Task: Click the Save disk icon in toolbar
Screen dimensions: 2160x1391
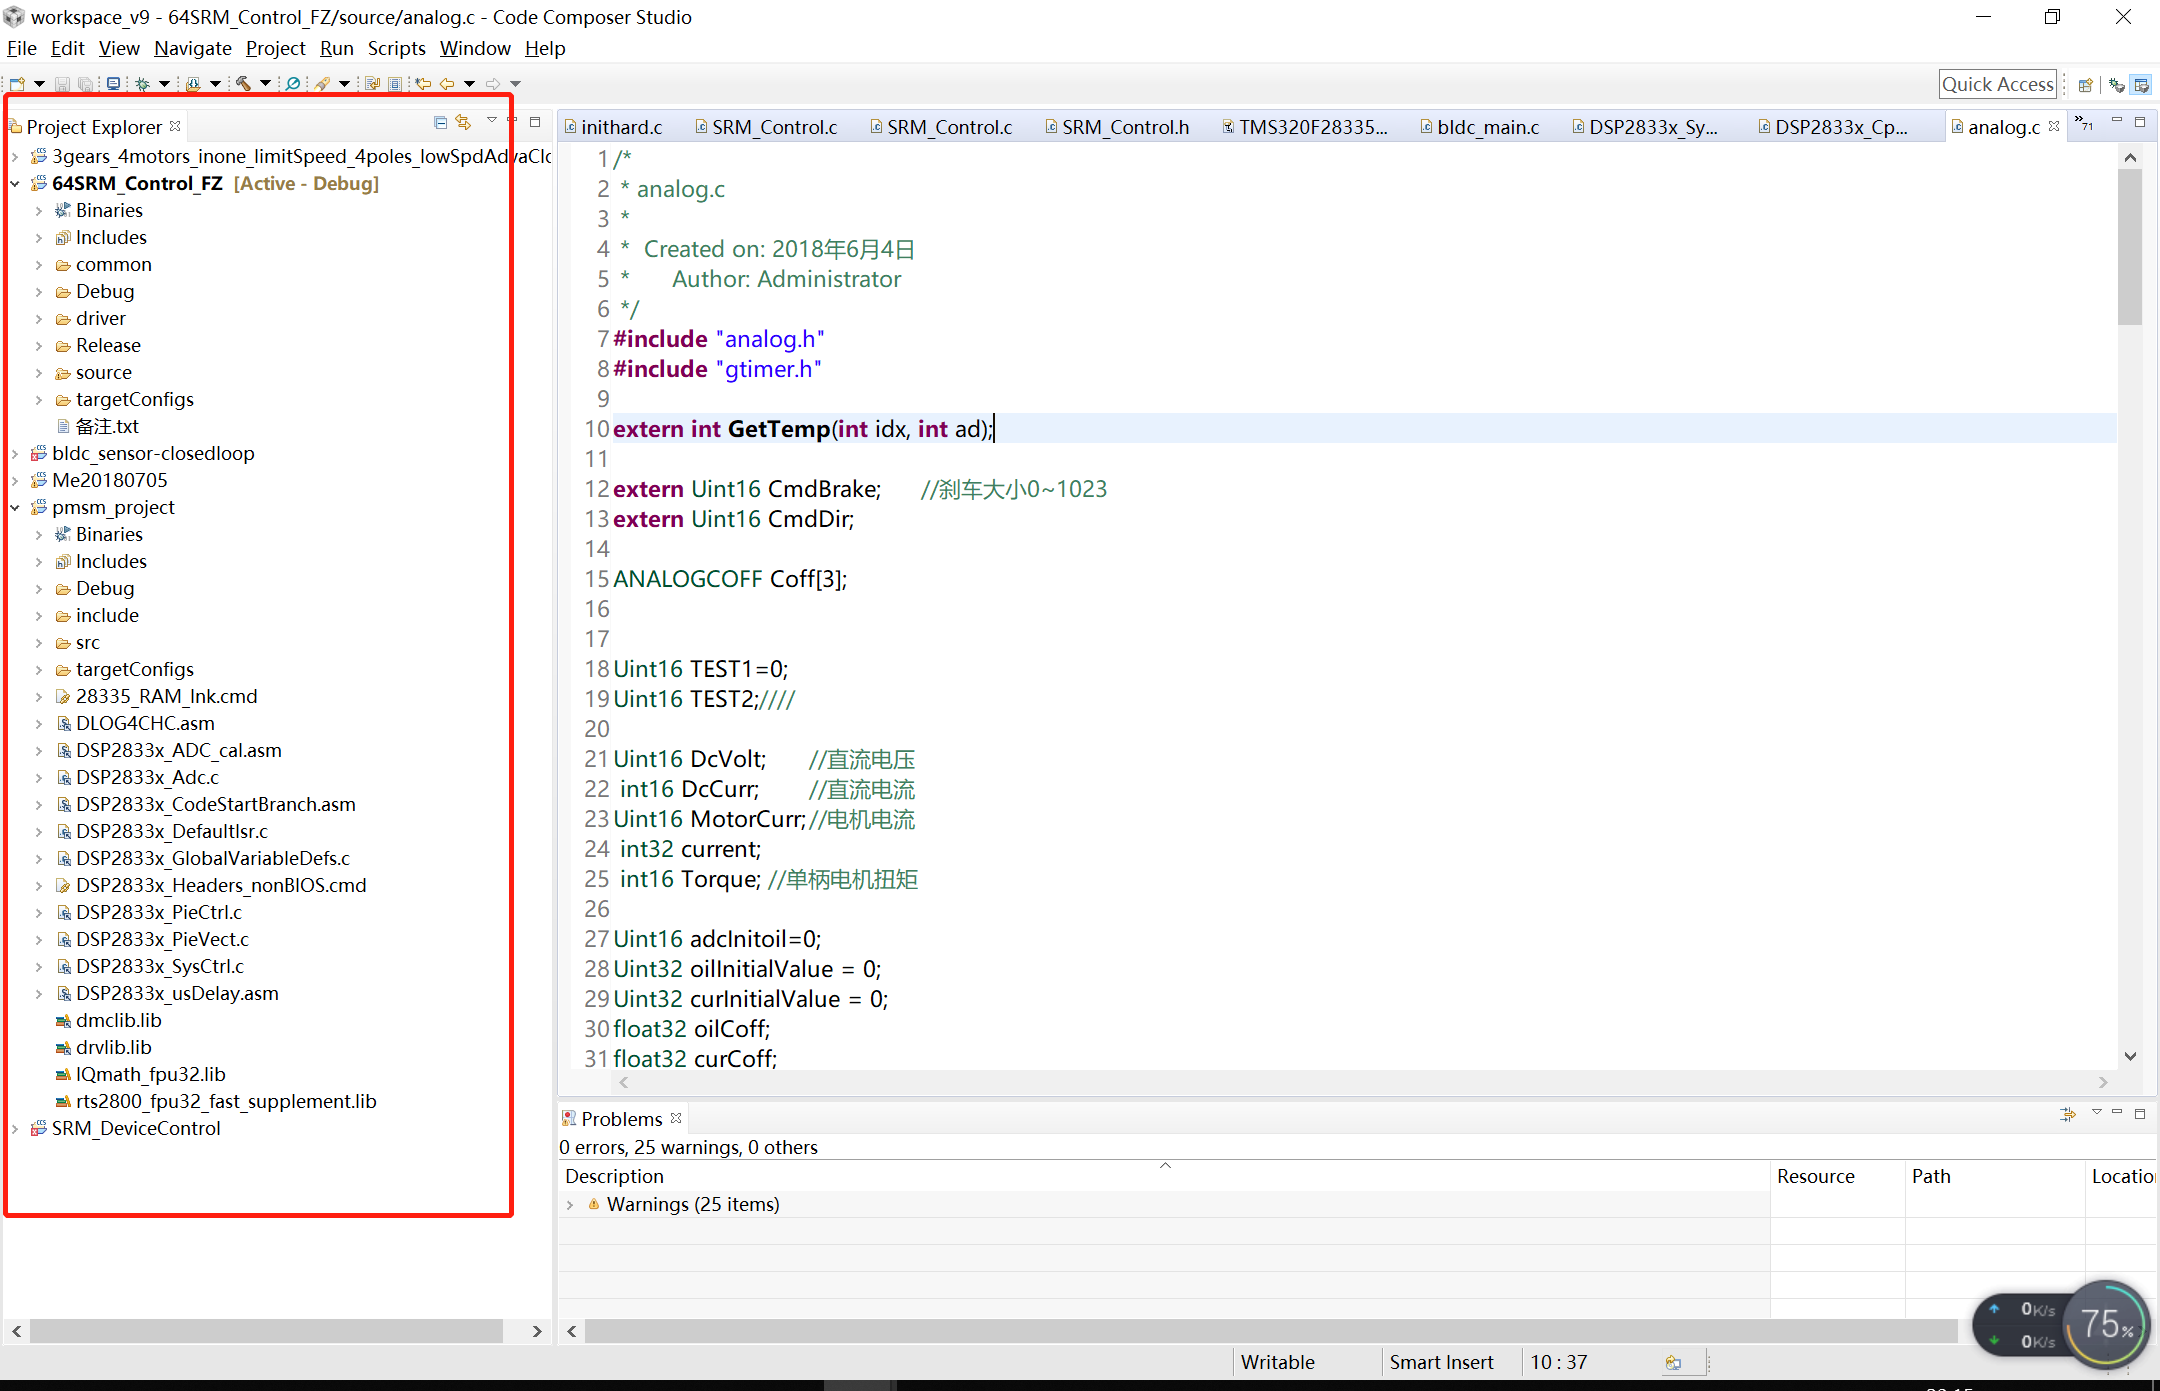Action: click(62, 84)
